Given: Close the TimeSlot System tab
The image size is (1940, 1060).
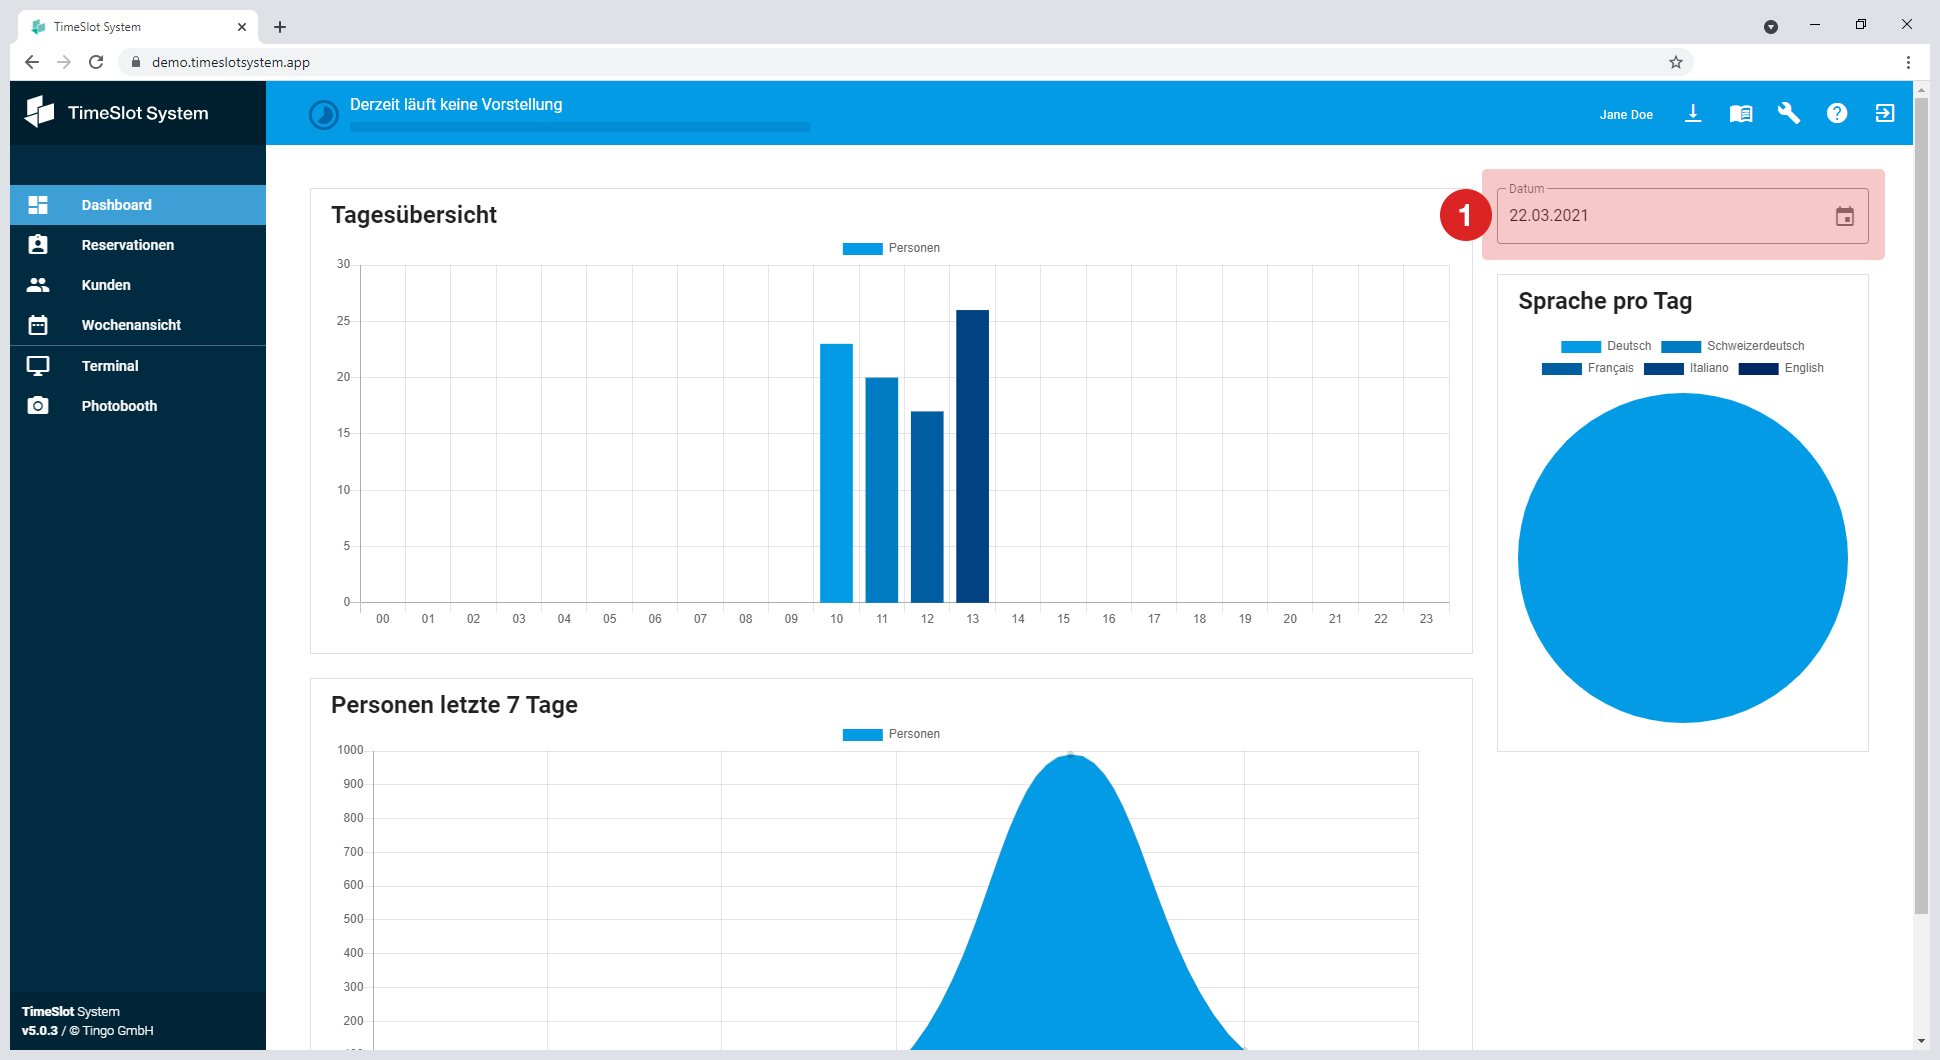Looking at the screenshot, I should 242,27.
